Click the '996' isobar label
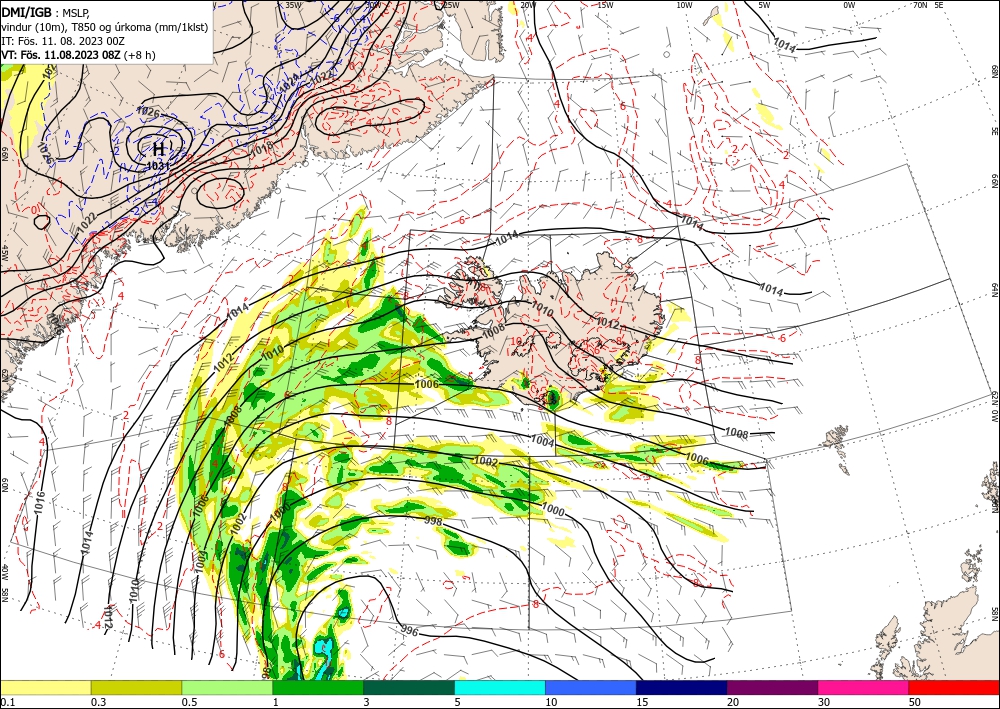 tap(410, 631)
